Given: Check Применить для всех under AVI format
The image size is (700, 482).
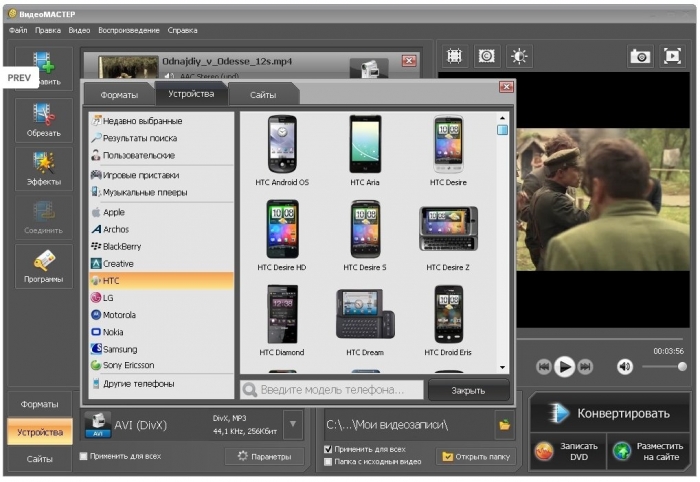Looking at the screenshot, I should click(x=83, y=456).
